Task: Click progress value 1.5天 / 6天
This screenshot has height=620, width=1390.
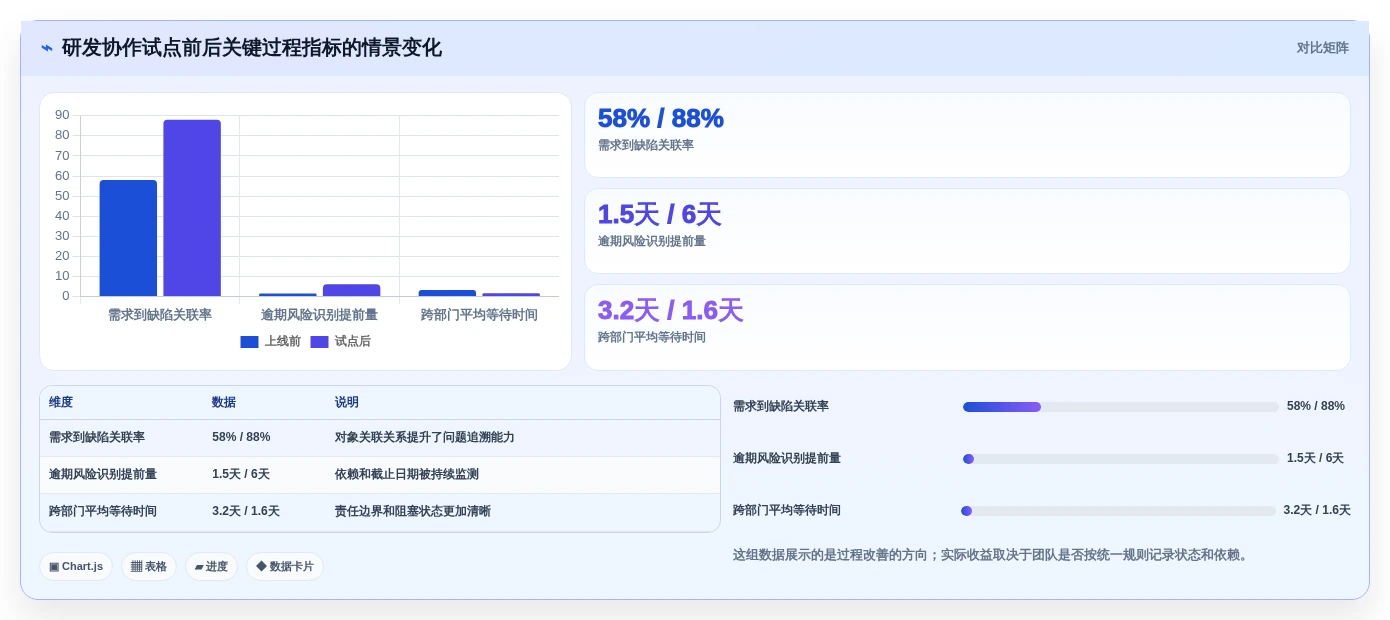Action: [x=1315, y=458]
